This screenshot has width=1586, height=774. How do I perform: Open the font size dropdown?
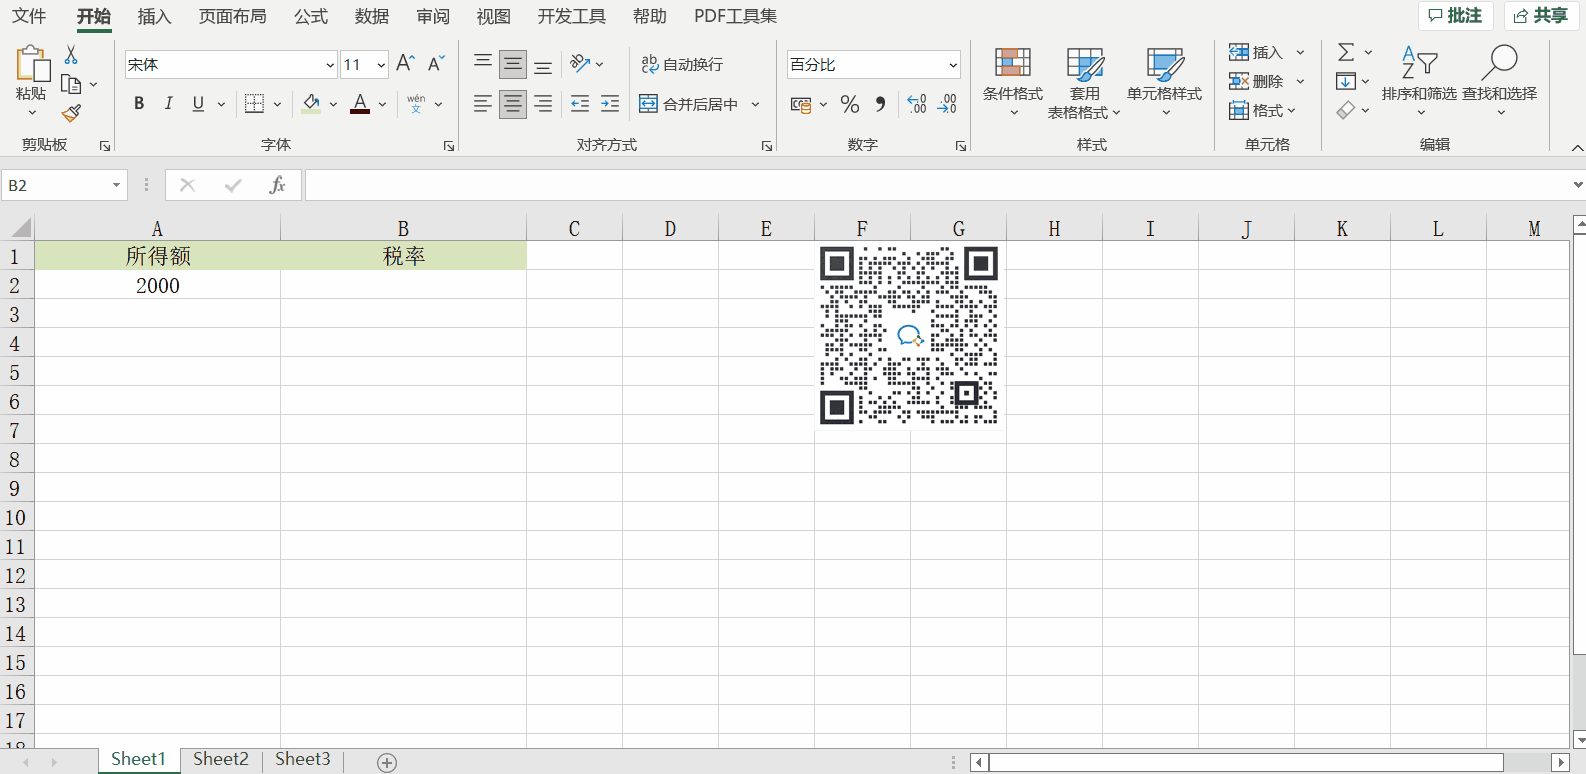coord(381,65)
